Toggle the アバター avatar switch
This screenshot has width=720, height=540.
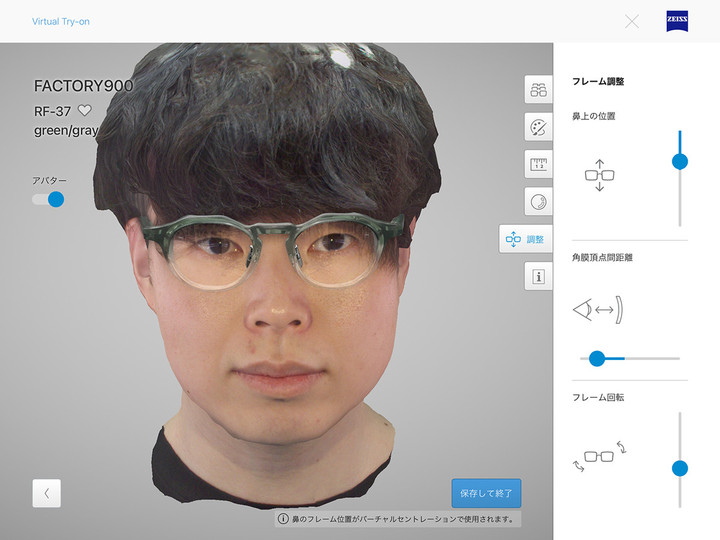(x=48, y=199)
